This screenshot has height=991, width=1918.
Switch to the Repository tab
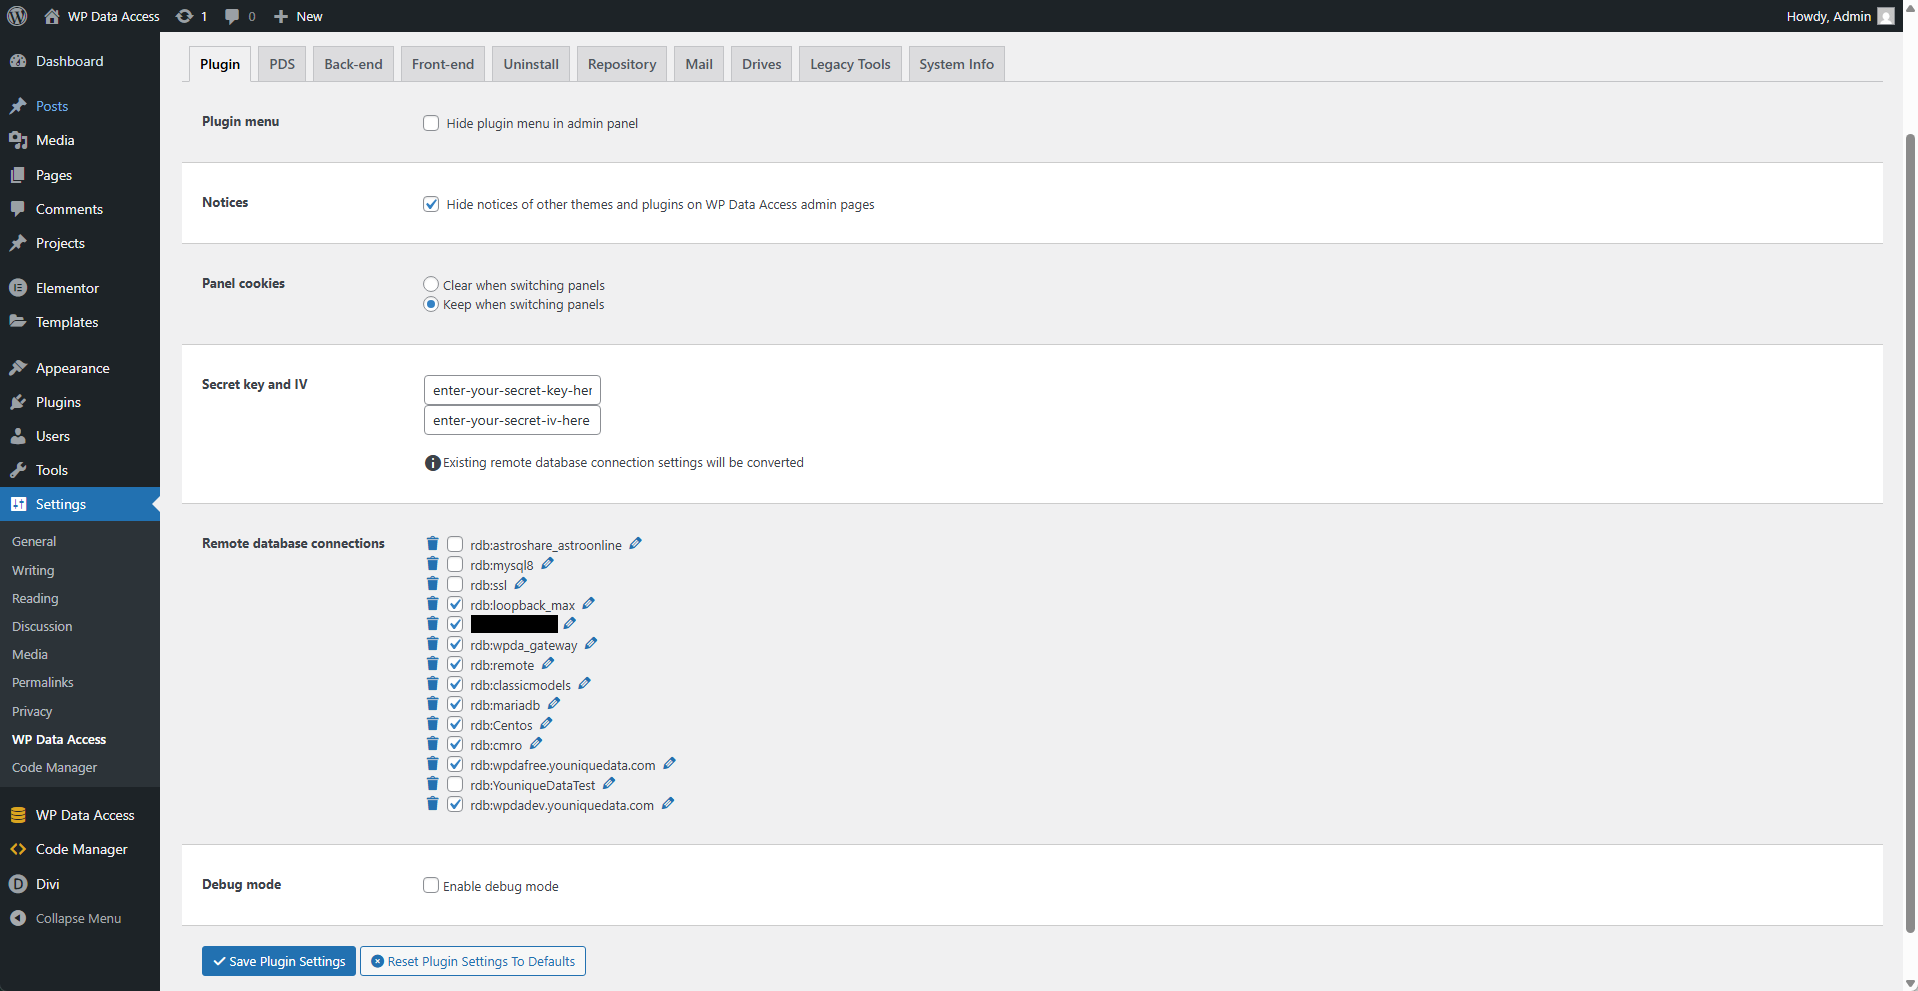pyautogui.click(x=621, y=63)
